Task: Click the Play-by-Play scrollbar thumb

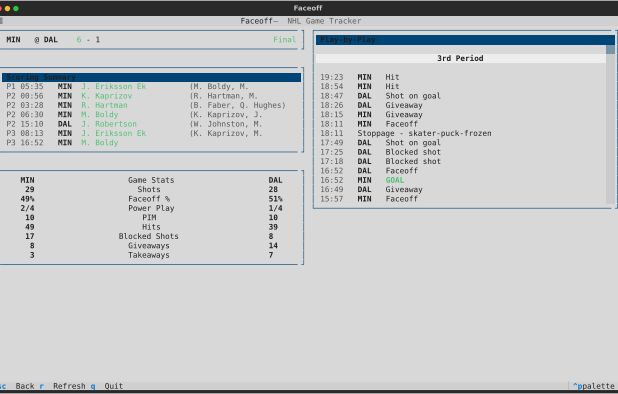Action: pos(611,50)
